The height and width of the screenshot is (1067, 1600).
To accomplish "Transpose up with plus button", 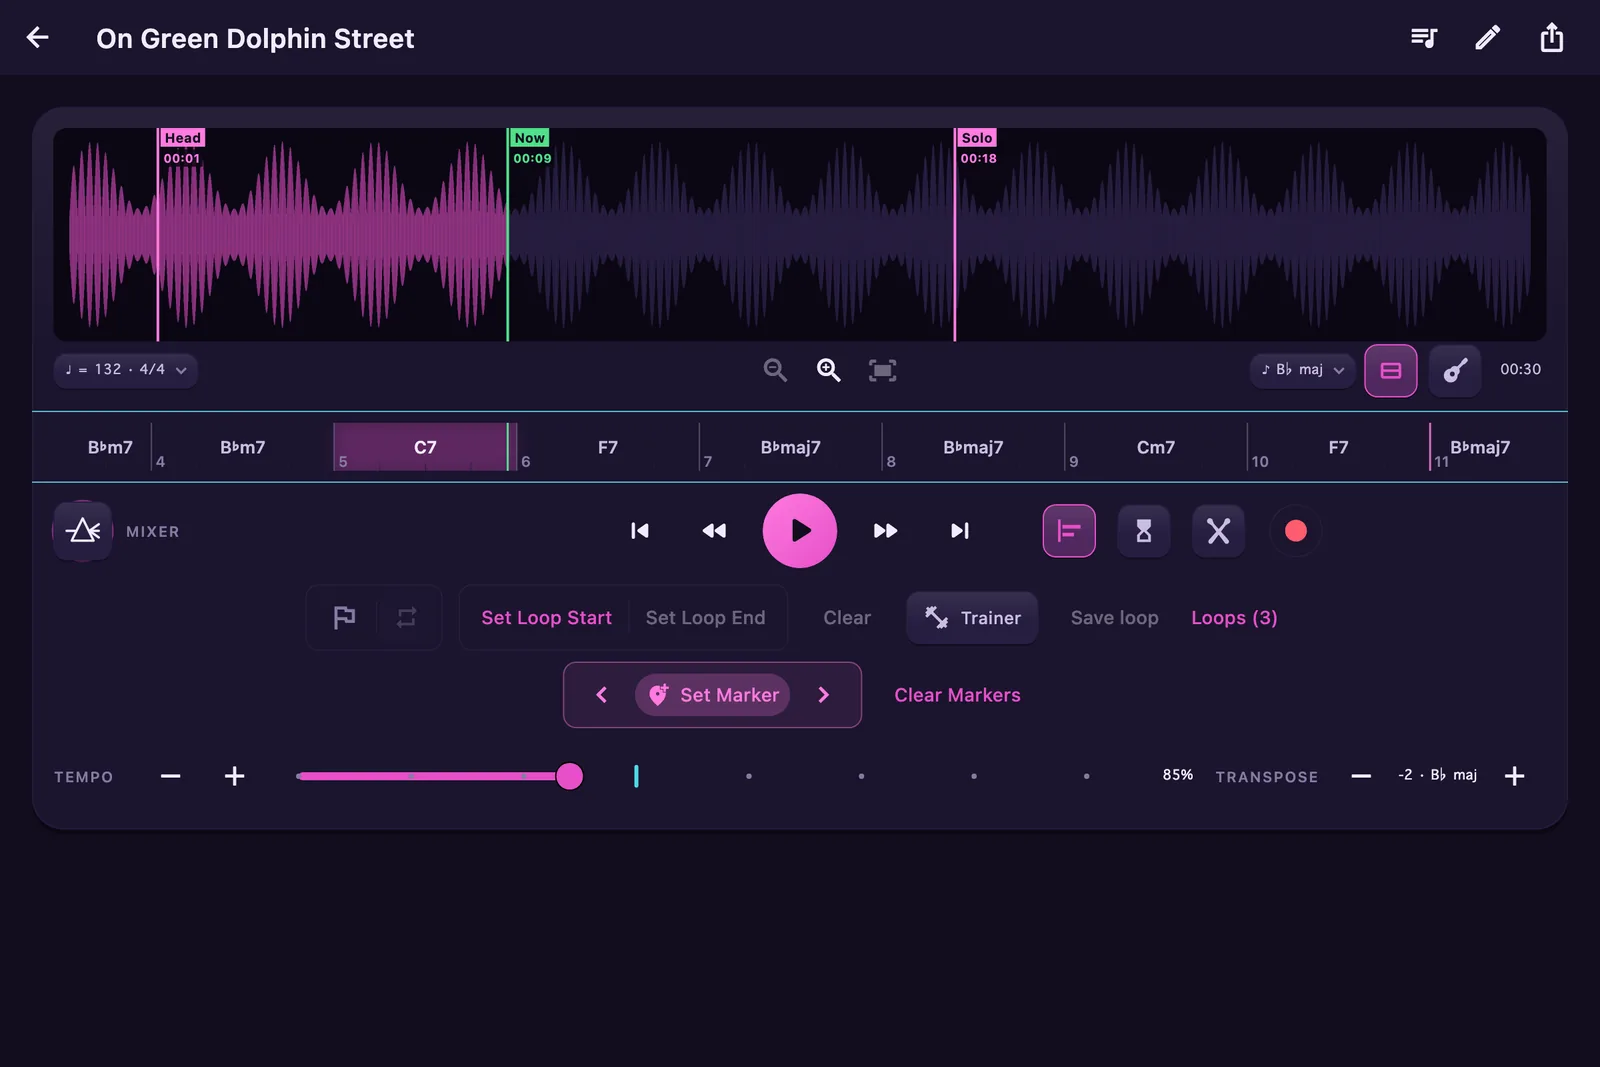I will pyautogui.click(x=1514, y=776).
